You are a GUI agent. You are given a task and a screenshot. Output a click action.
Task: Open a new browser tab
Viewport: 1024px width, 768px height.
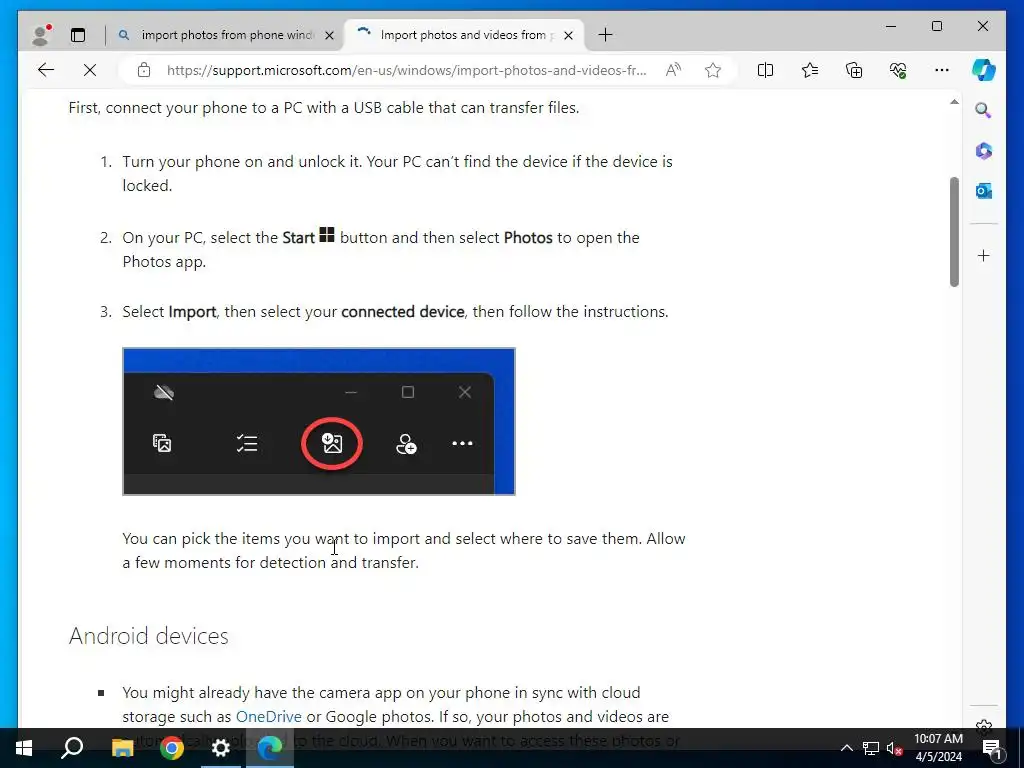point(605,35)
